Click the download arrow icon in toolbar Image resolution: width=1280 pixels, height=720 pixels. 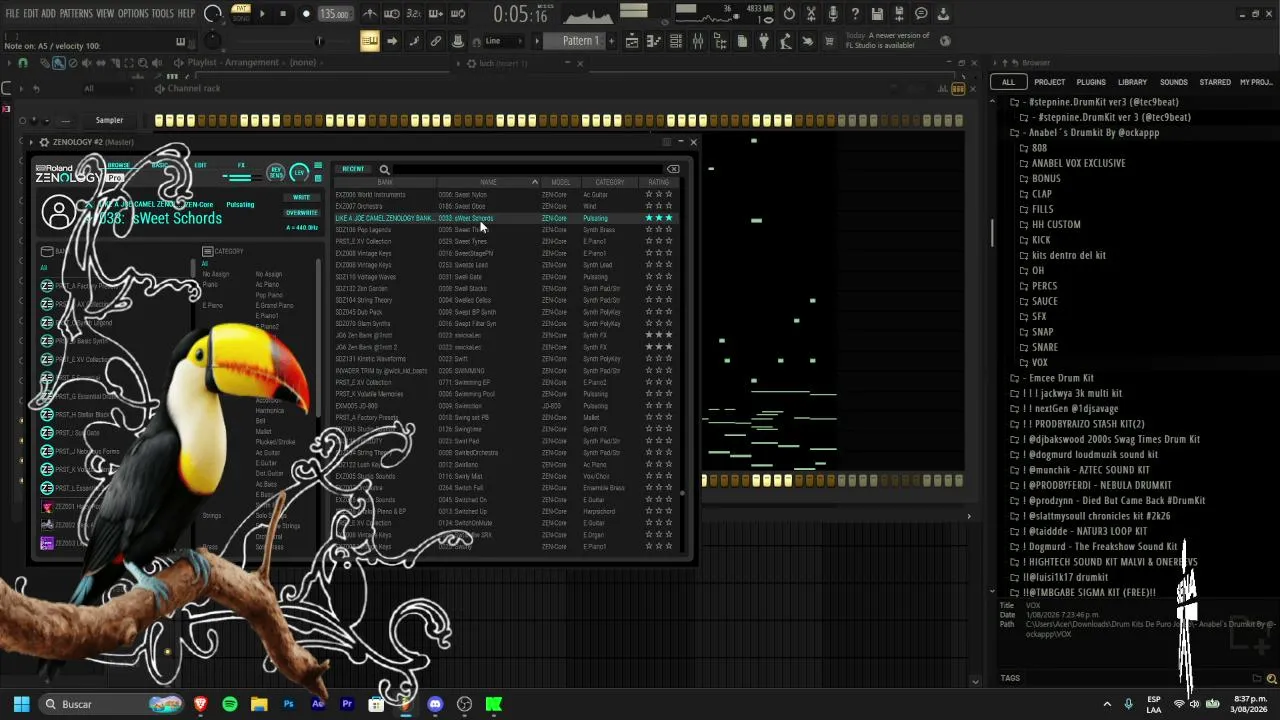tap(943, 14)
